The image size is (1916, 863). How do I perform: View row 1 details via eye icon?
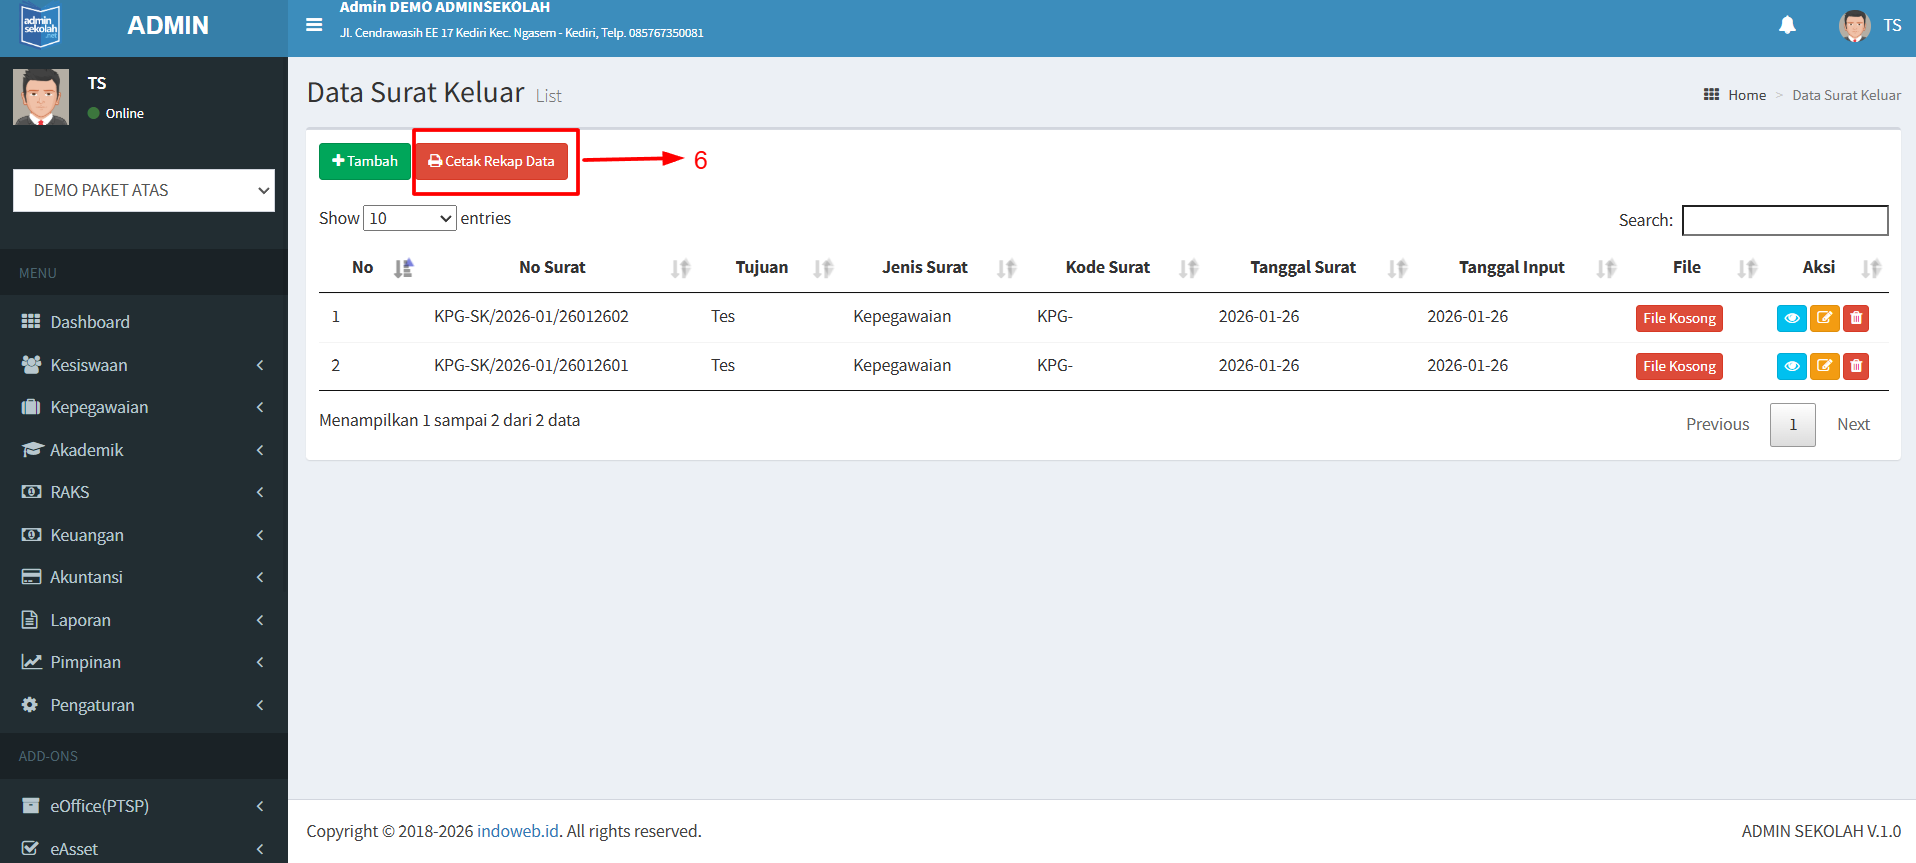coord(1791,318)
